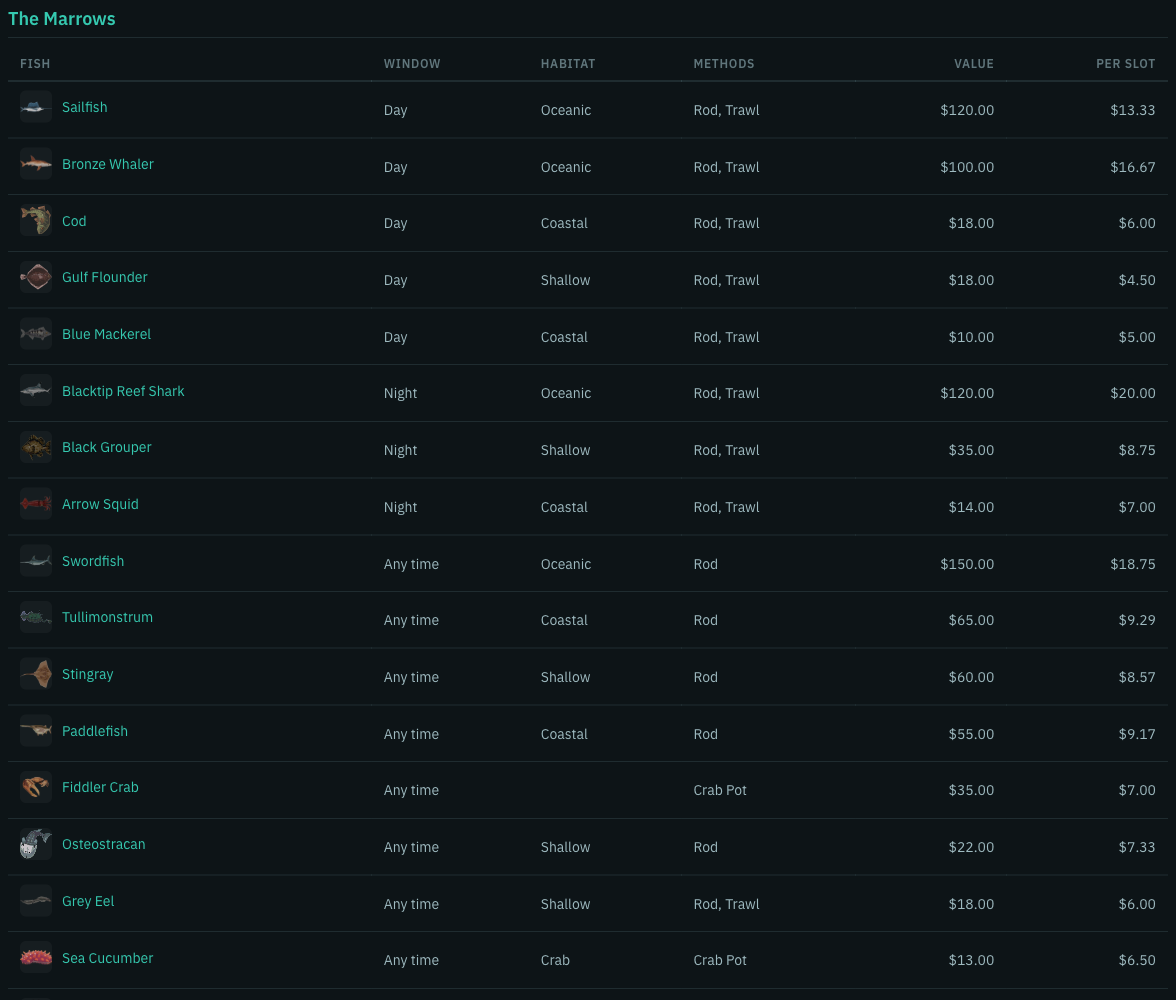
Task: Sort by the HABITAT column header
Action: [x=568, y=64]
